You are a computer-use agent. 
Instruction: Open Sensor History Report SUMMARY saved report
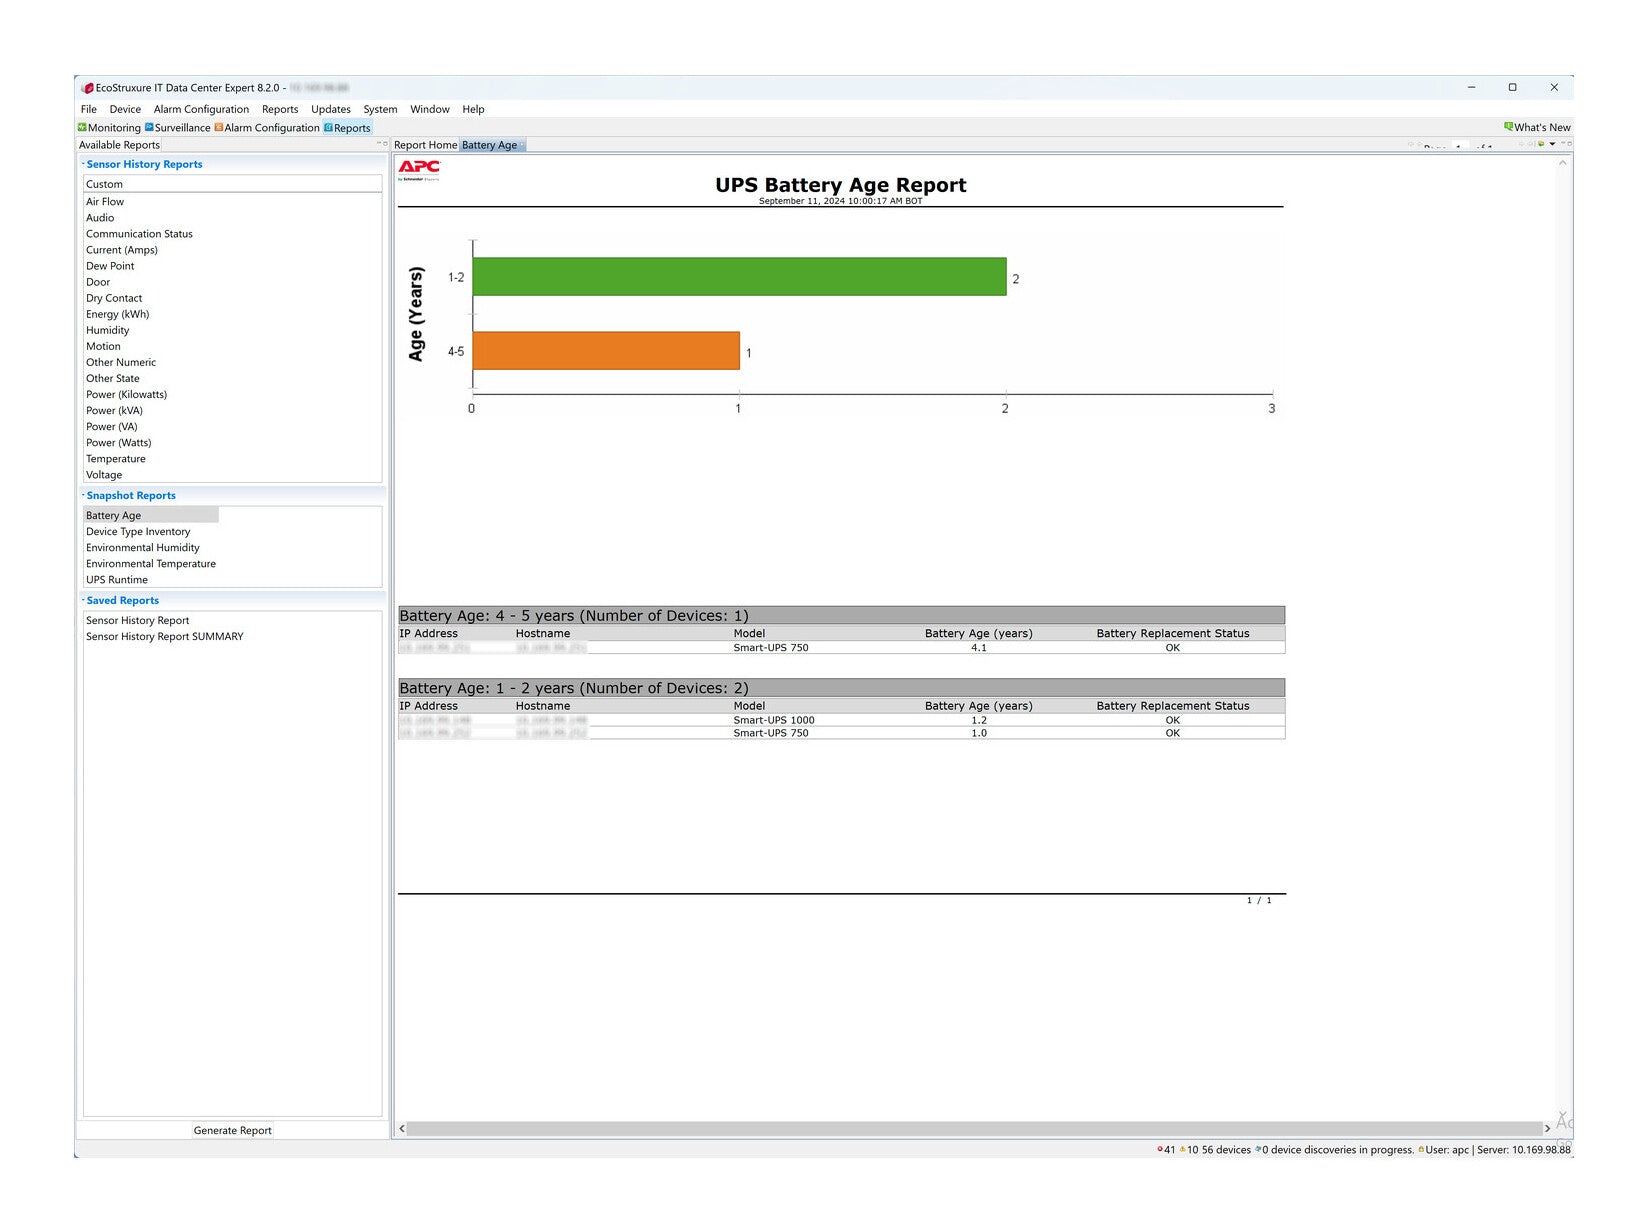pos(165,637)
